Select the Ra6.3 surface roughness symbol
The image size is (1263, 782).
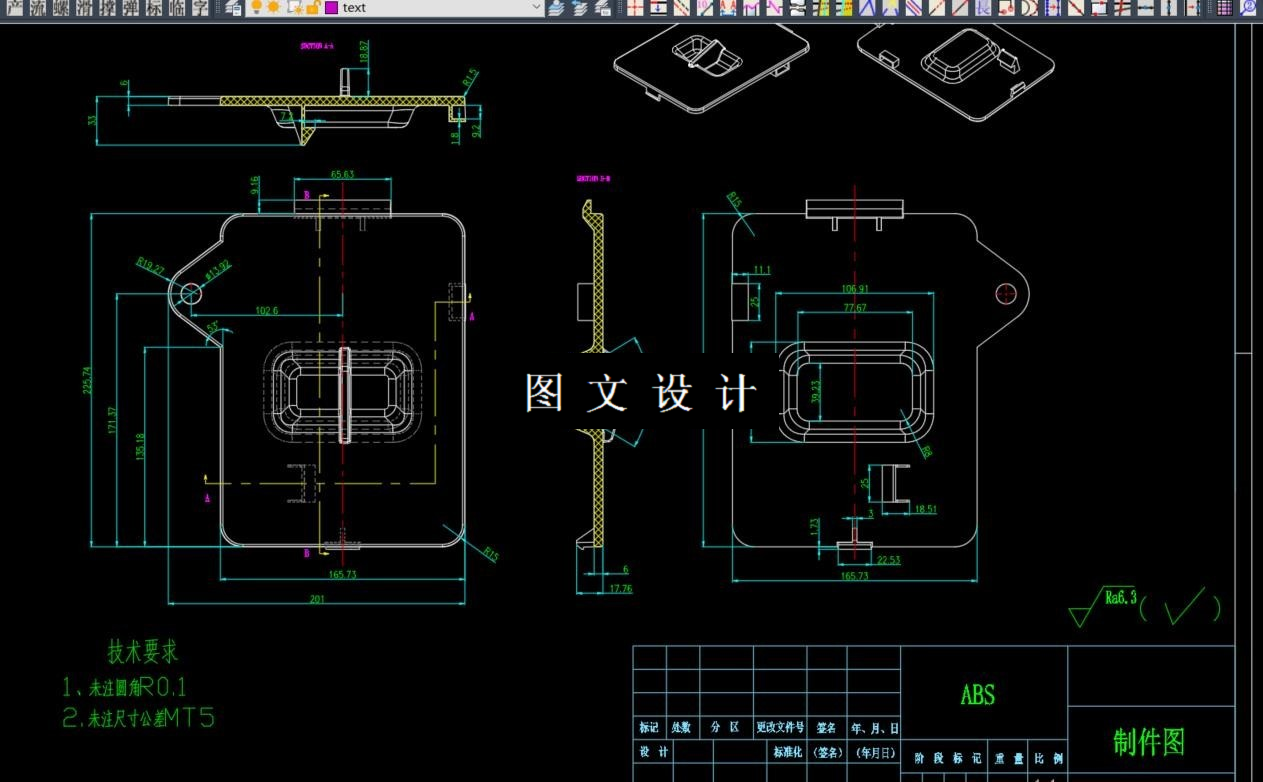(x=1105, y=605)
